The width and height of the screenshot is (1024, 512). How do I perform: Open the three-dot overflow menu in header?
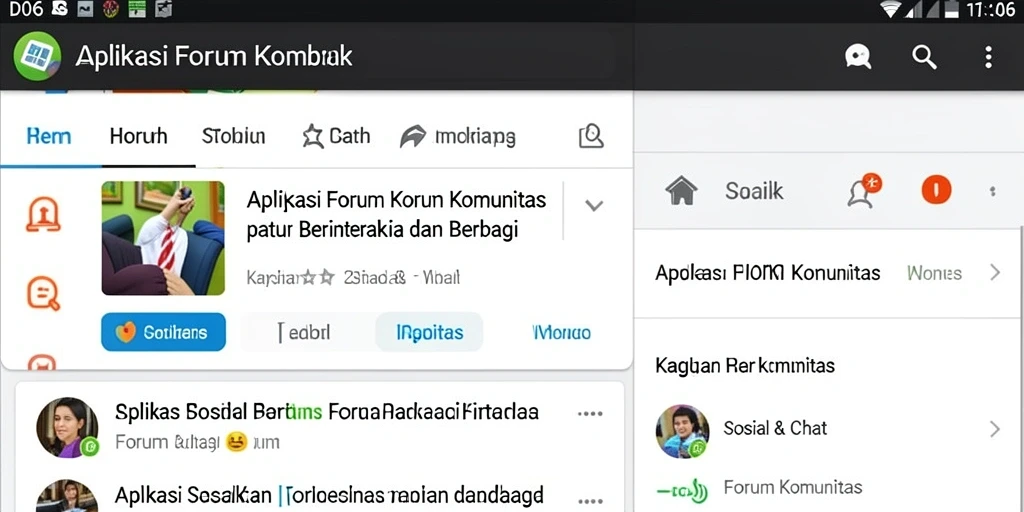(x=988, y=57)
